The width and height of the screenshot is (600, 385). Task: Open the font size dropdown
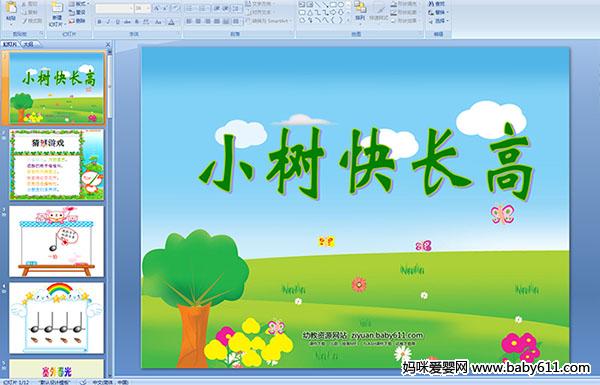click(x=148, y=8)
